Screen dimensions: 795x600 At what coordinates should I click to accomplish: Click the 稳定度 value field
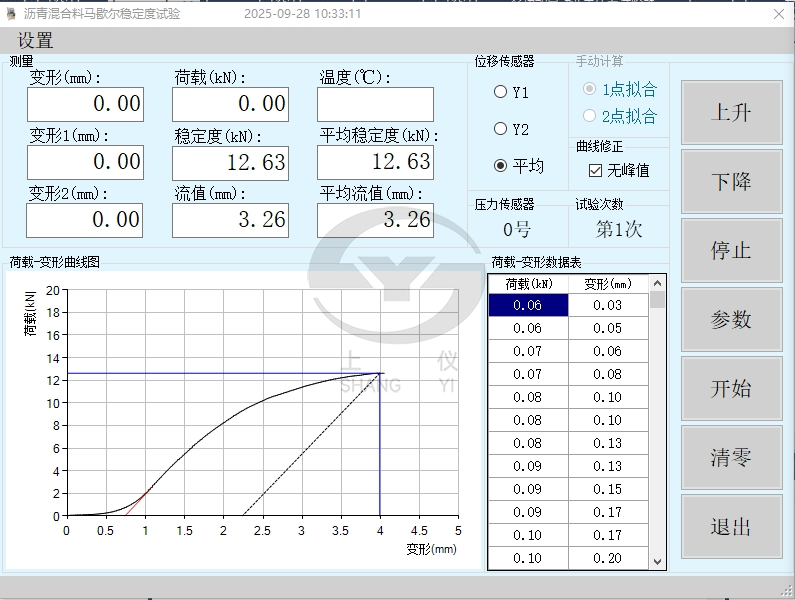(x=230, y=162)
